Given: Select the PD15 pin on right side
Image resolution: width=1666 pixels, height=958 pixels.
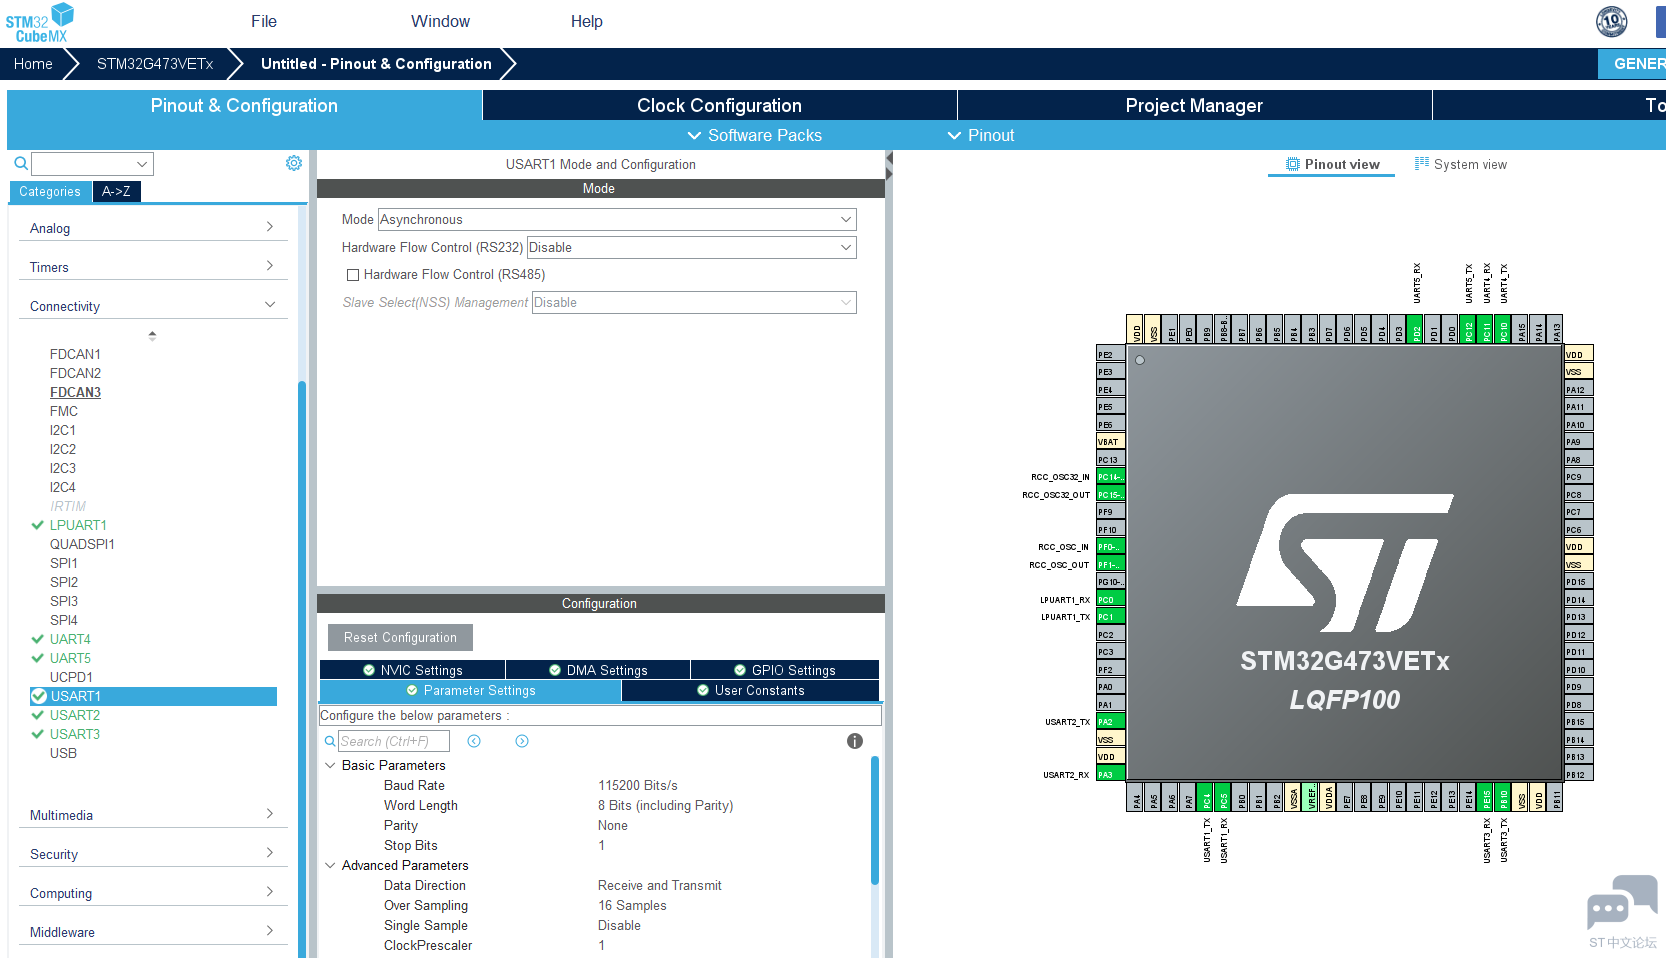Looking at the screenshot, I should (x=1579, y=582).
